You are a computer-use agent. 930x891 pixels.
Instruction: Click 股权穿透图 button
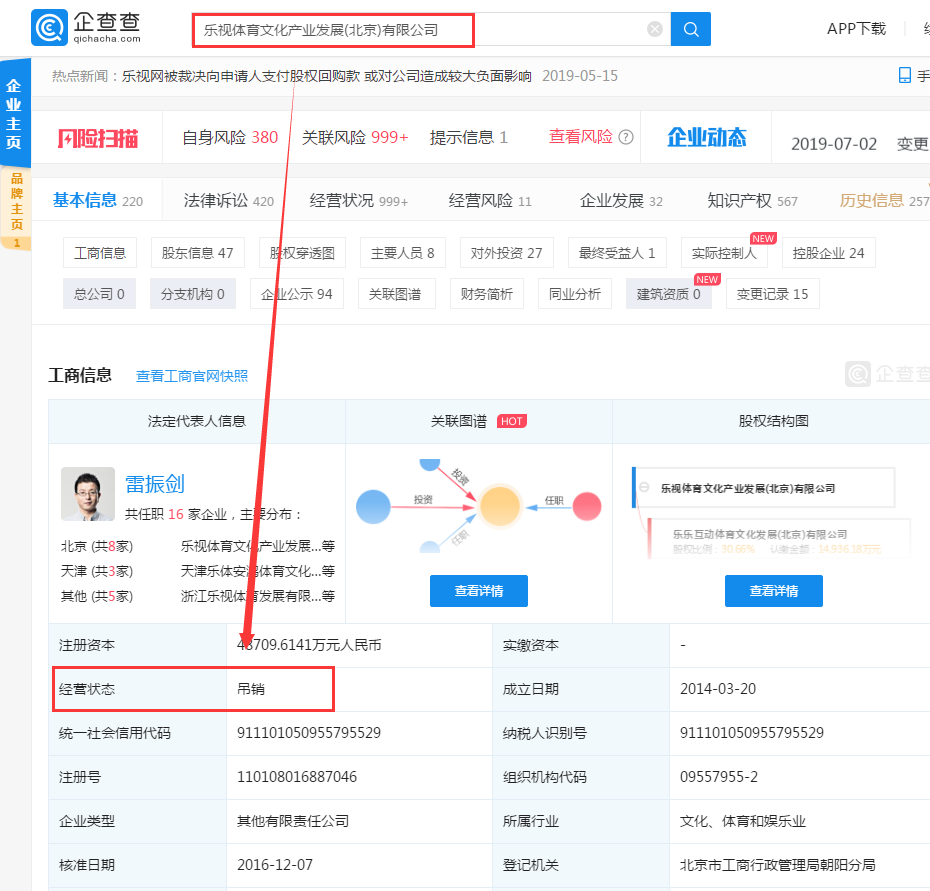coord(302,253)
